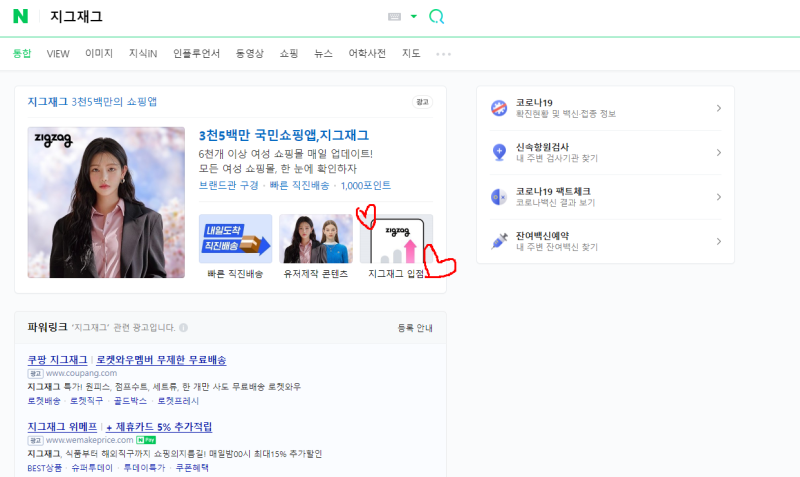Switch to the 지도 tab
800x477 pixels.
pos(411,54)
